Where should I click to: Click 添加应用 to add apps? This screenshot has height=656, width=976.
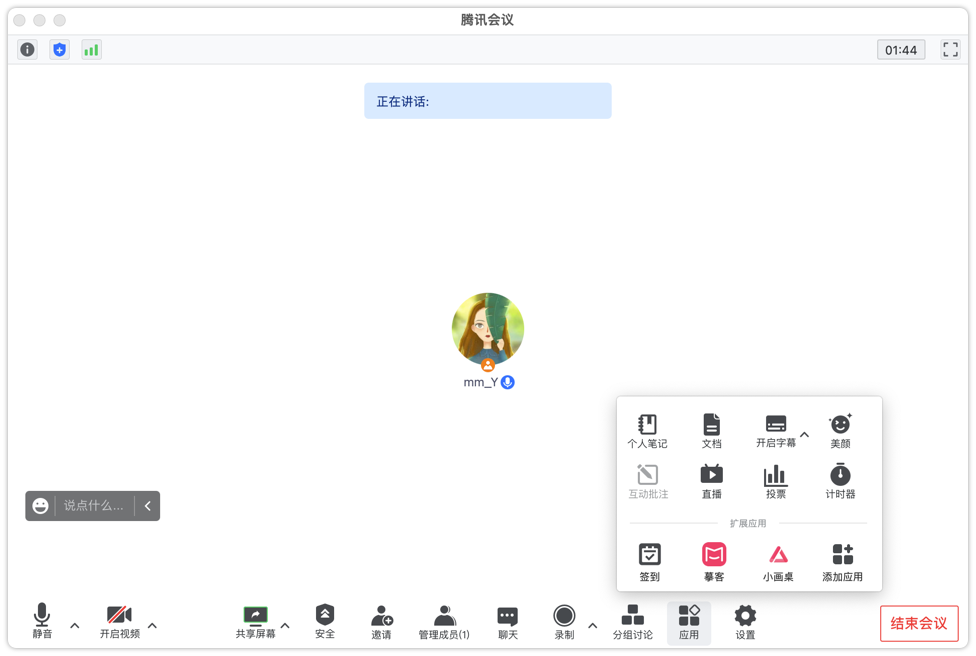click(x=842, y=563)
